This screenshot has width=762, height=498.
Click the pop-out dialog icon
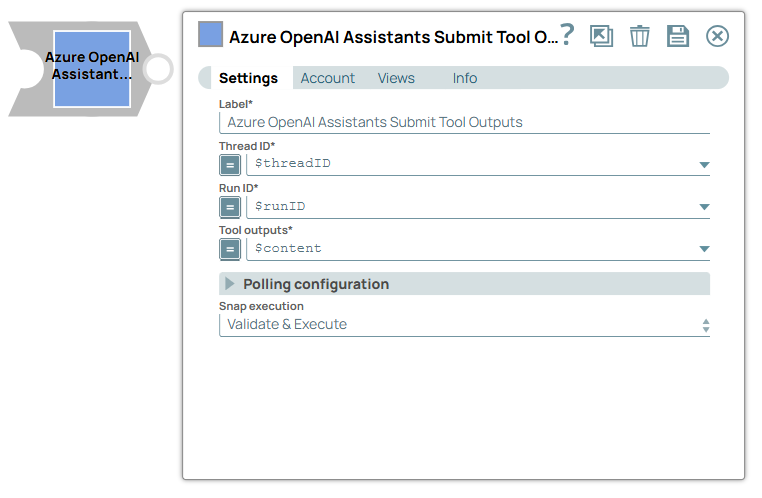point(601,37)
